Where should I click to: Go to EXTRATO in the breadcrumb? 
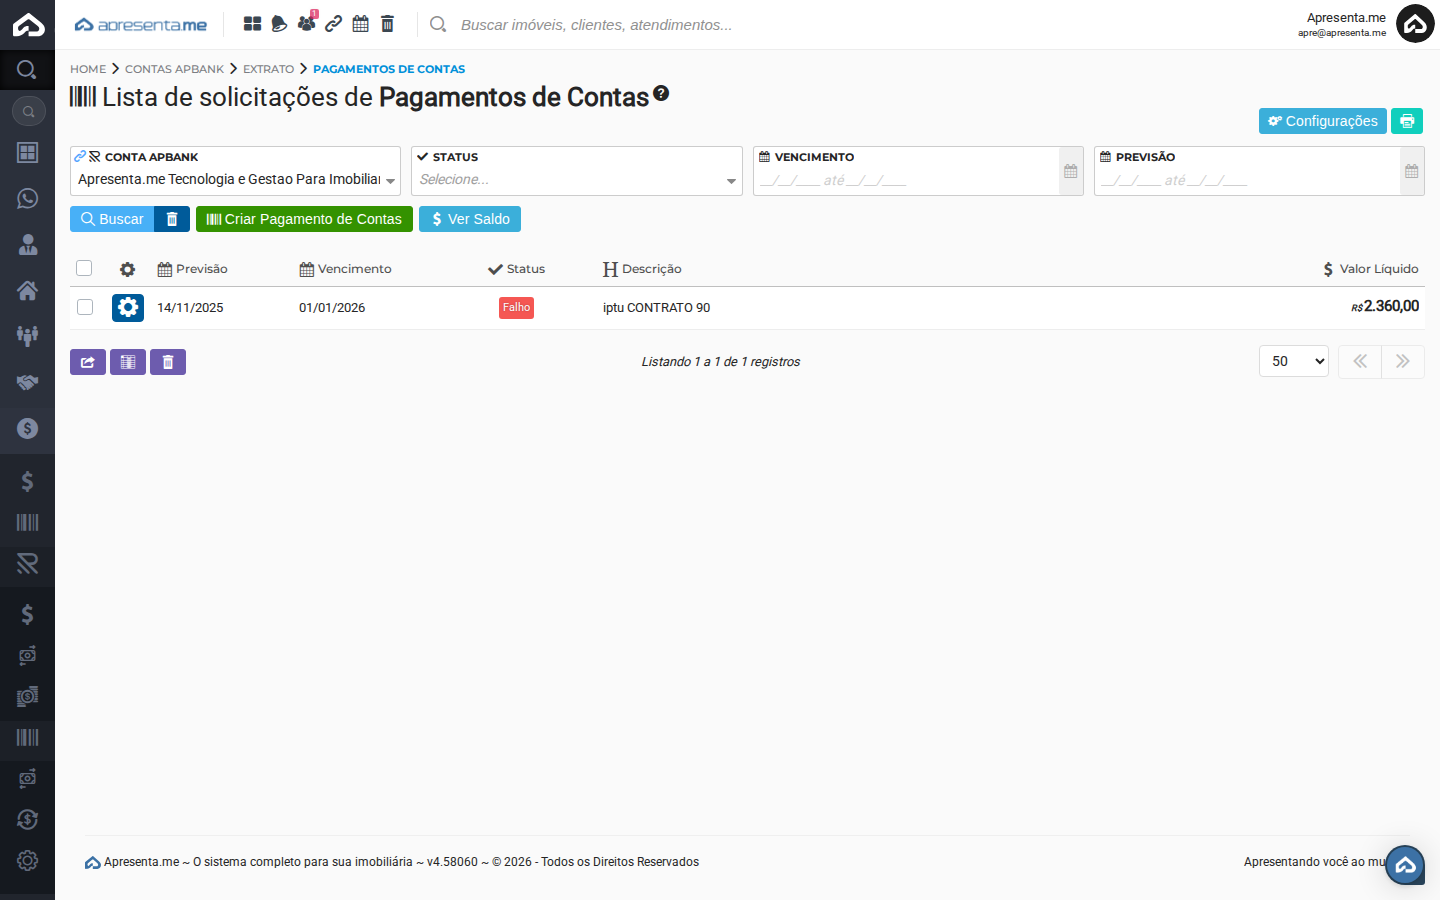coord(269,69)
